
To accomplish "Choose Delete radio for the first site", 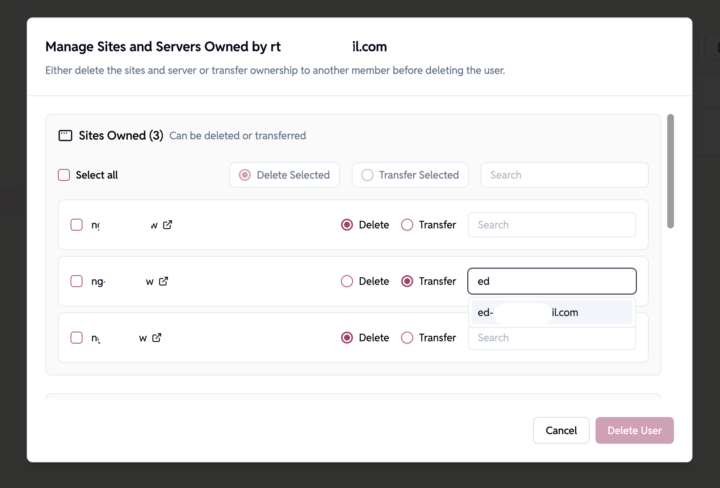I will coord(347,225).
